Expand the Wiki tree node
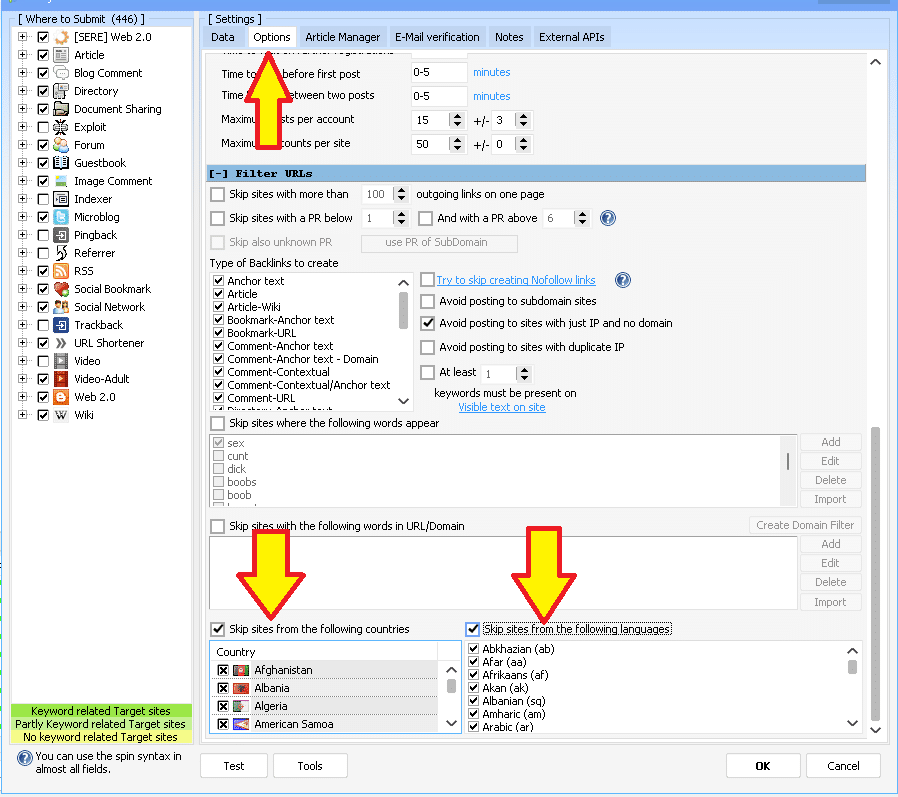Screen dimensions: 898x797 click(22, 415)
